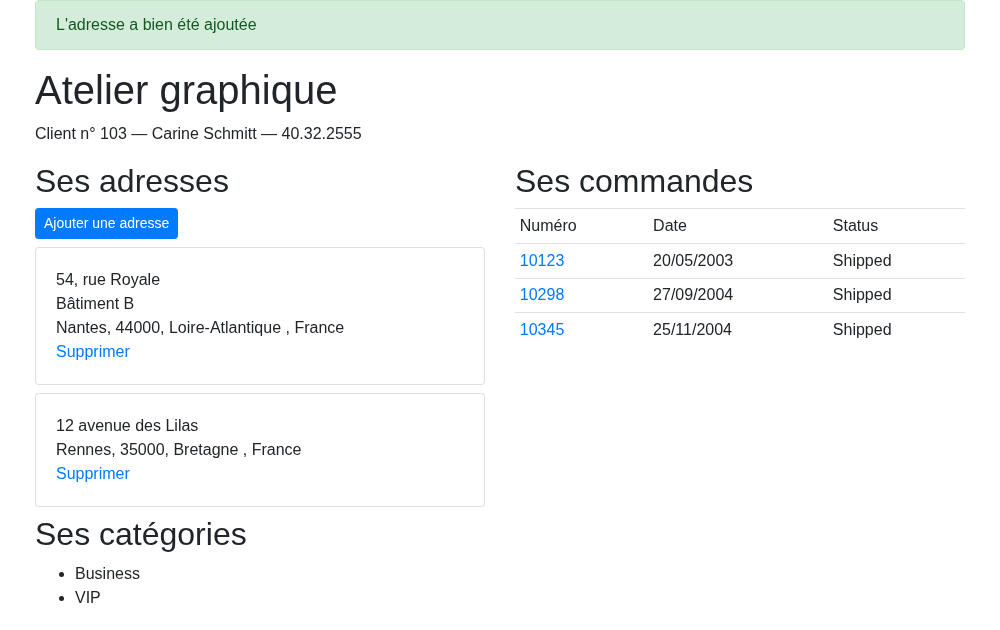
Task: Click the client n° 103 Carine Schmitt line
Action: click(x=198, y=133)
